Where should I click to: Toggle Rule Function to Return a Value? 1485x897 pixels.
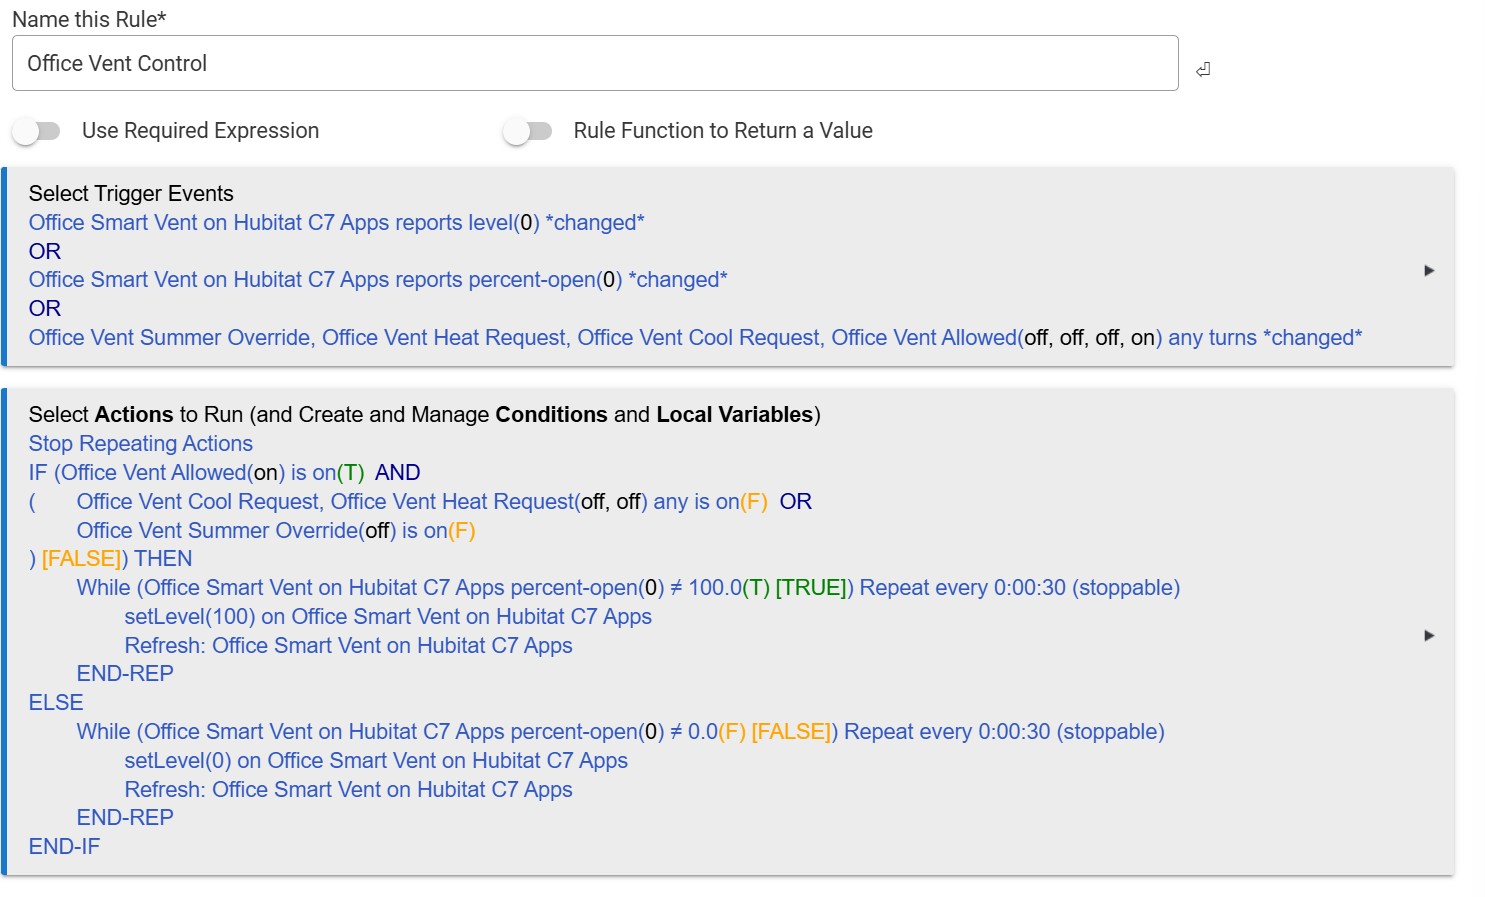(527, 131)
